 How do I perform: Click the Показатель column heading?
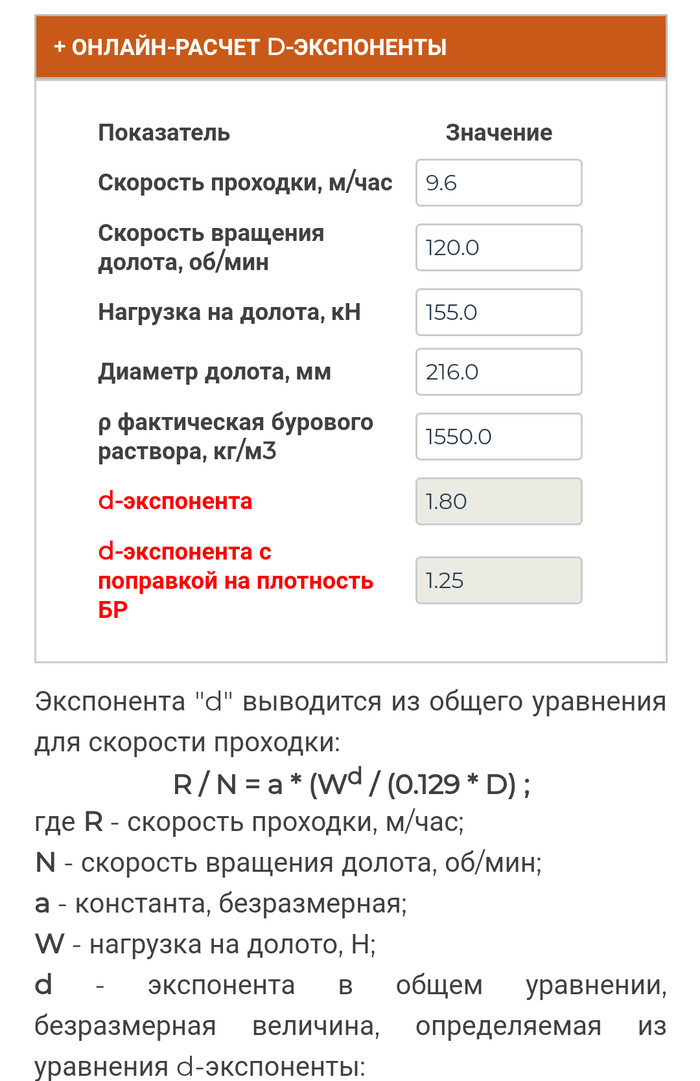click(164, 133)
